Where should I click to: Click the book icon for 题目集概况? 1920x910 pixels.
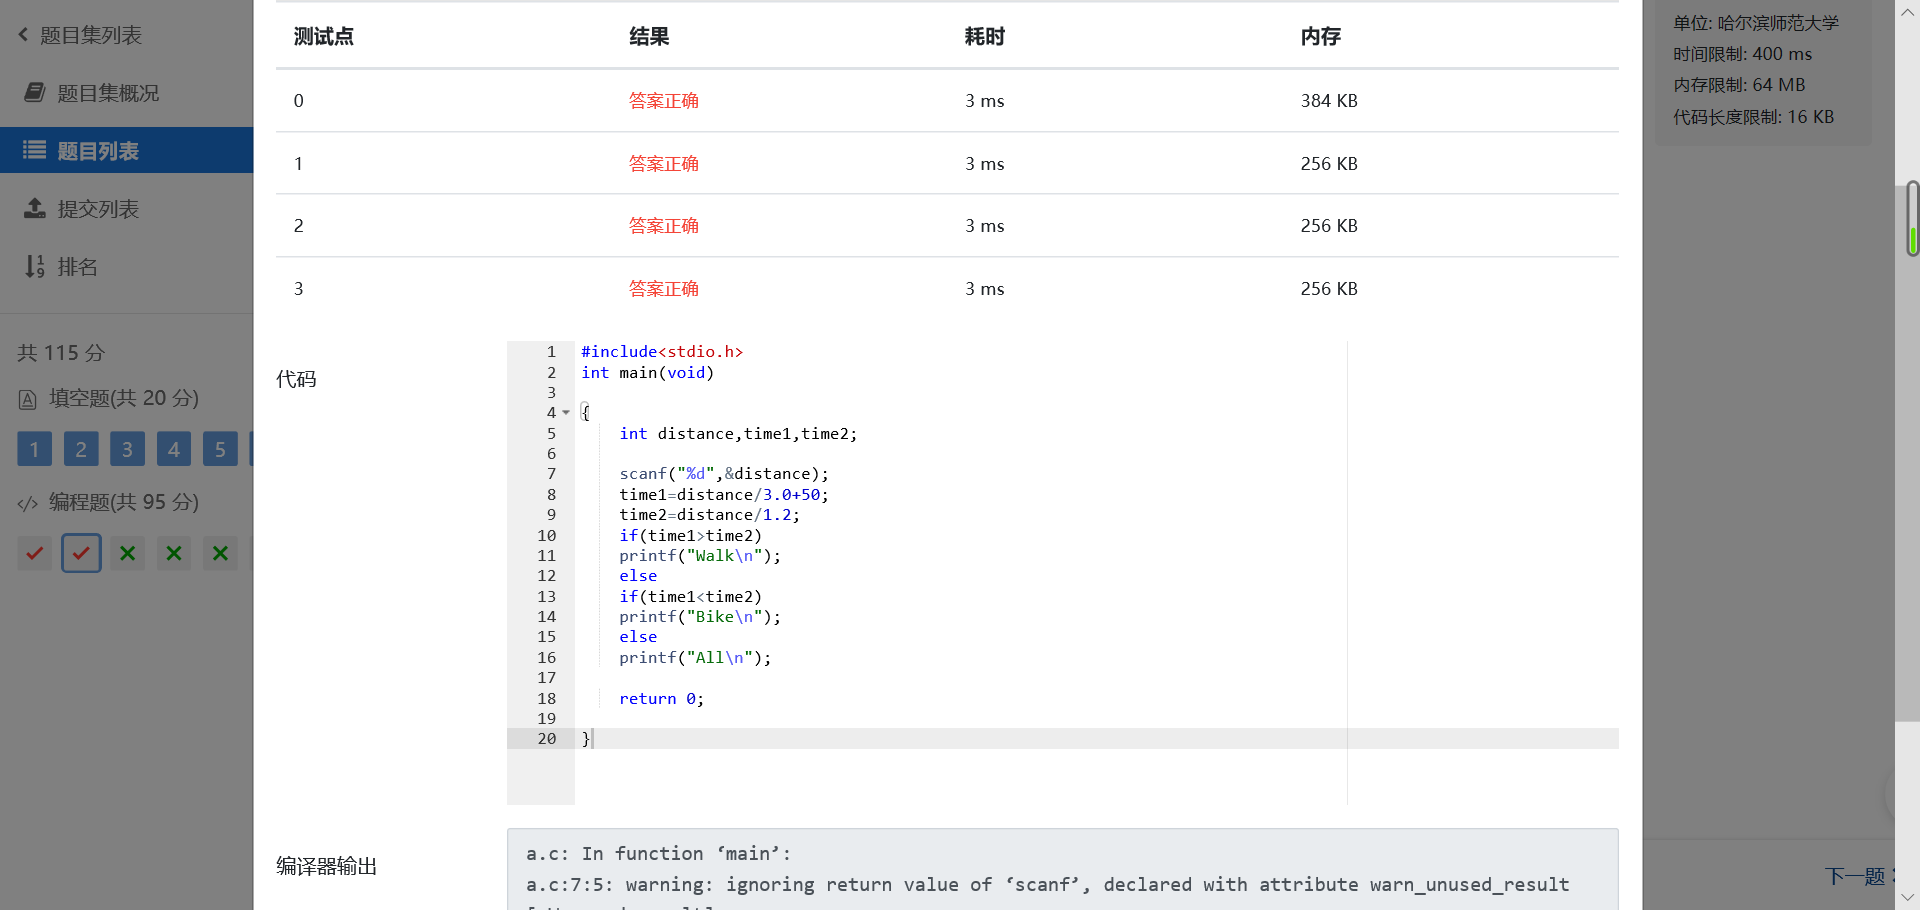click(x=35, y=93)
